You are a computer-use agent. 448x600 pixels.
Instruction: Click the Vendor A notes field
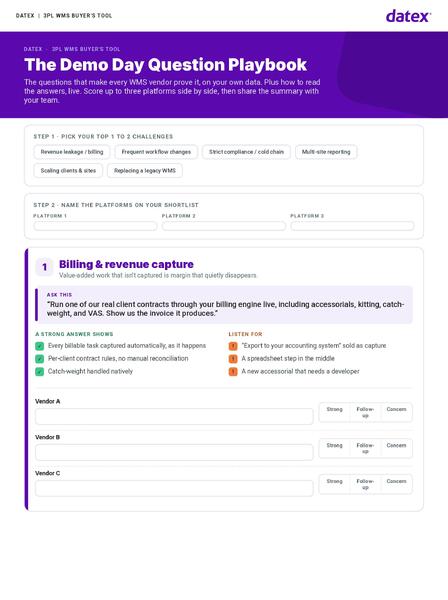174,416
